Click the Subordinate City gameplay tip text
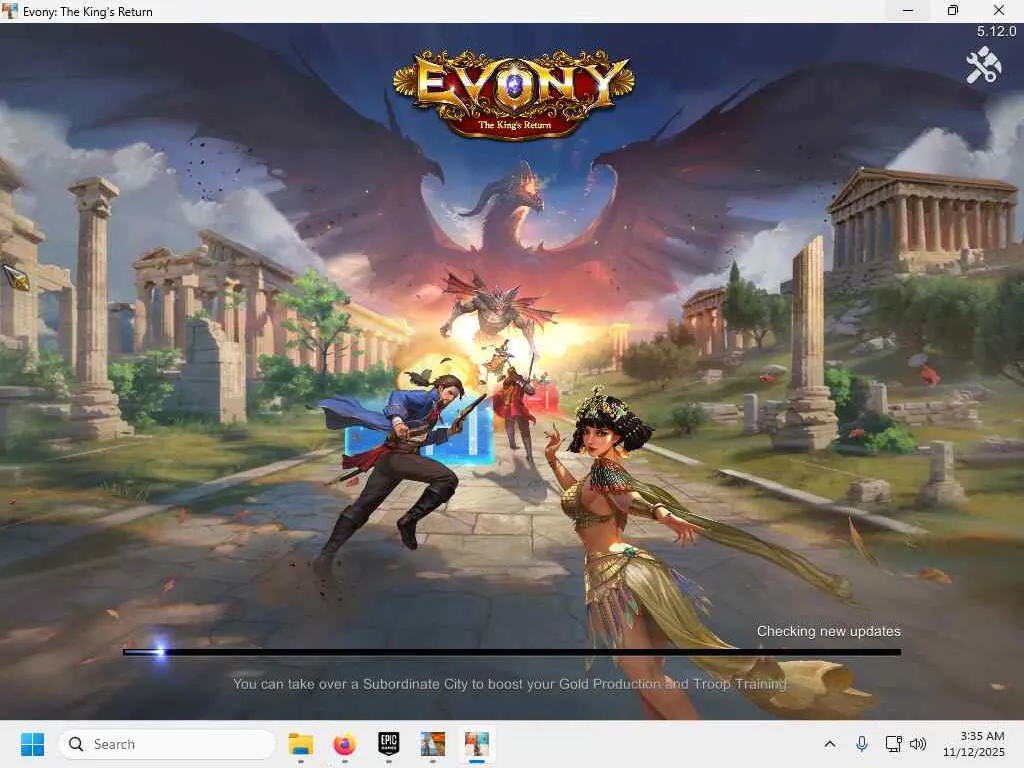 (x=510, y=684)
